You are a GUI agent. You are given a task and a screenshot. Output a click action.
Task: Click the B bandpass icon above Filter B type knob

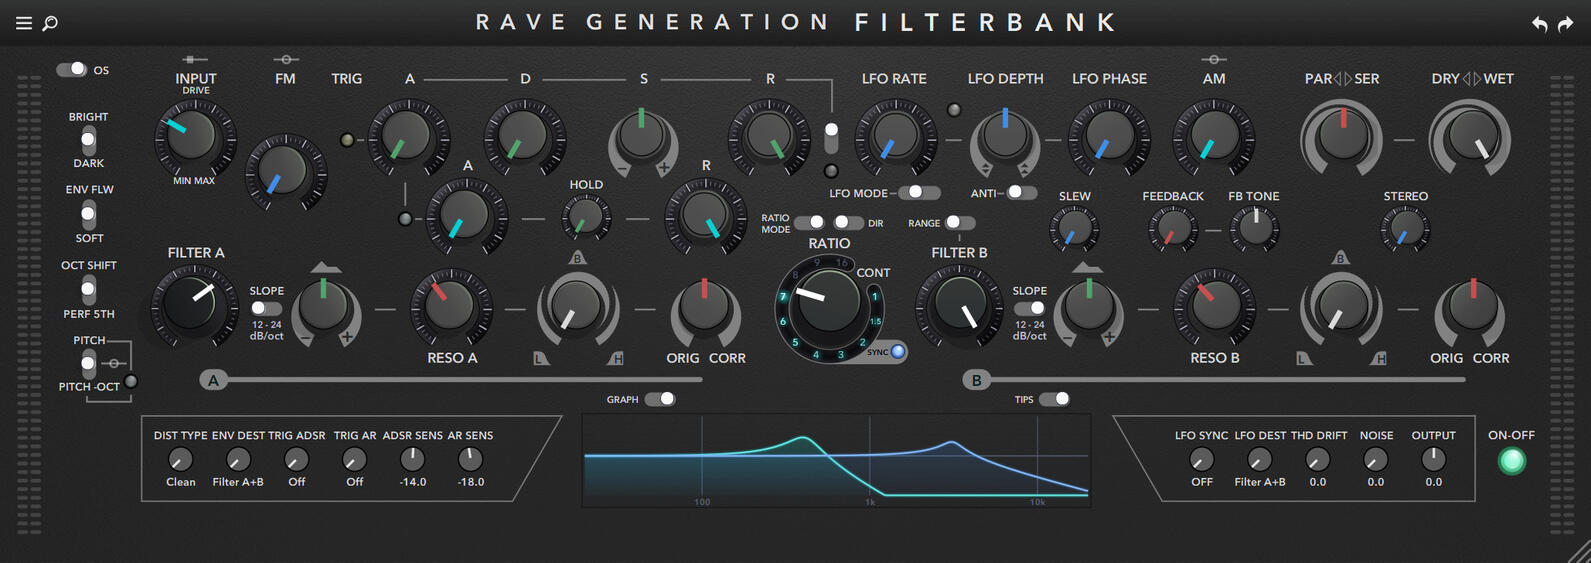point(1341,258)
